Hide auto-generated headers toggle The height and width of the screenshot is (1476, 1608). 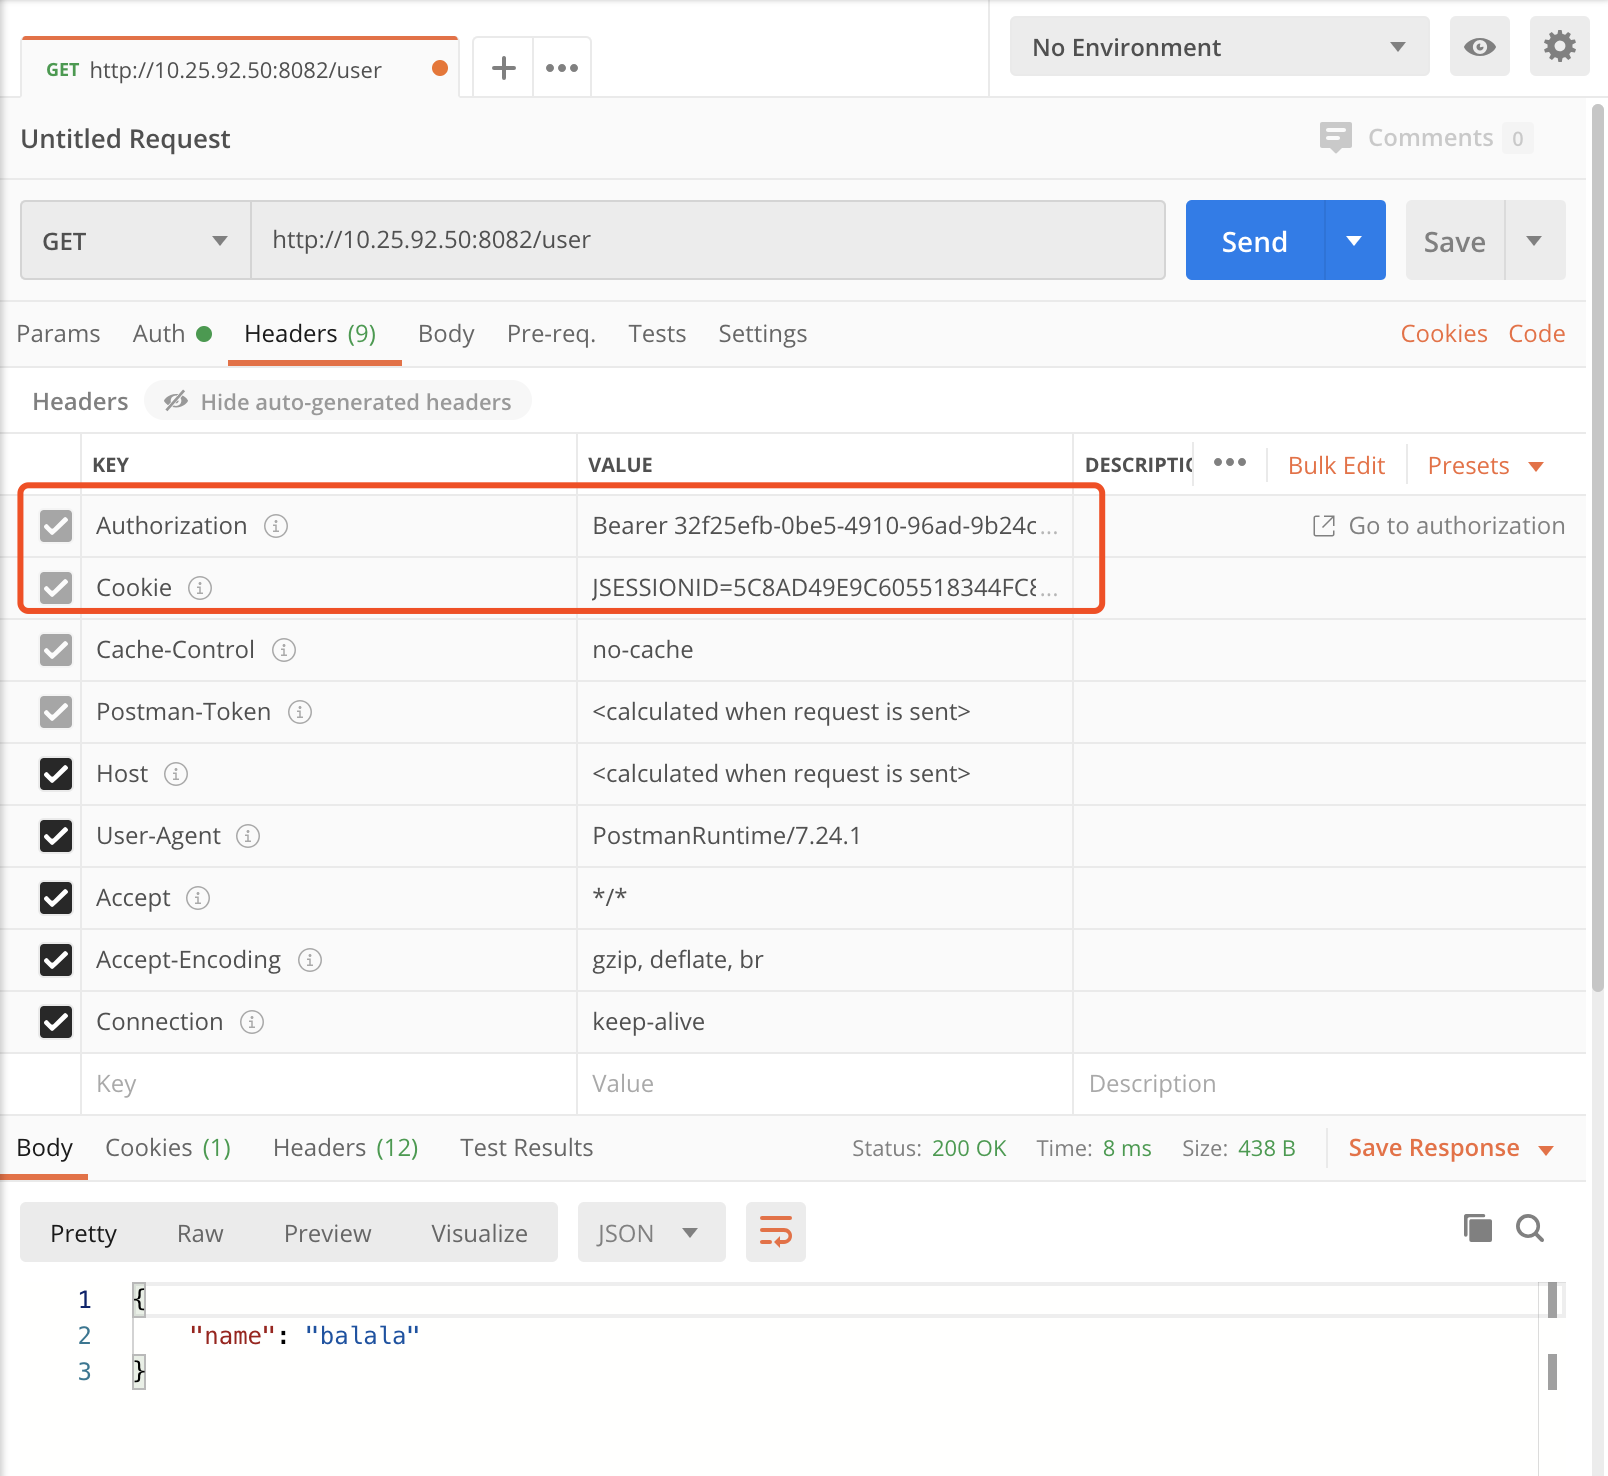coord(338,401)
